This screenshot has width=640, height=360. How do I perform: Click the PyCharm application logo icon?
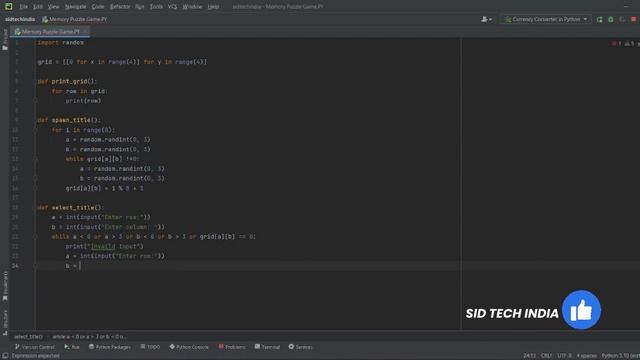click(x=9, y=6)
